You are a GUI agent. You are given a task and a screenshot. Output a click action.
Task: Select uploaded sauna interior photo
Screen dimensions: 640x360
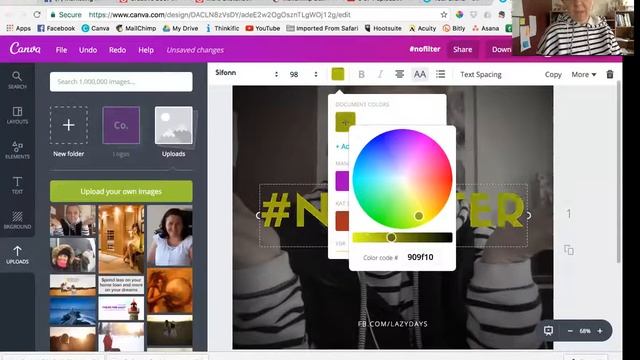[x=121, y=239]
